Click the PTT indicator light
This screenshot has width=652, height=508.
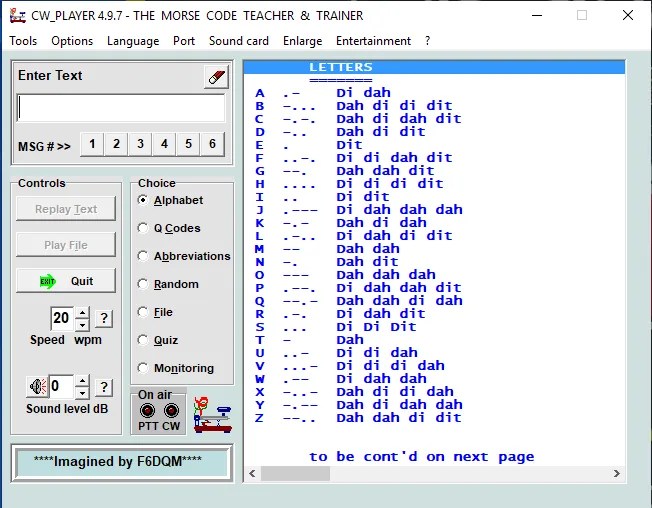[147, 411]
